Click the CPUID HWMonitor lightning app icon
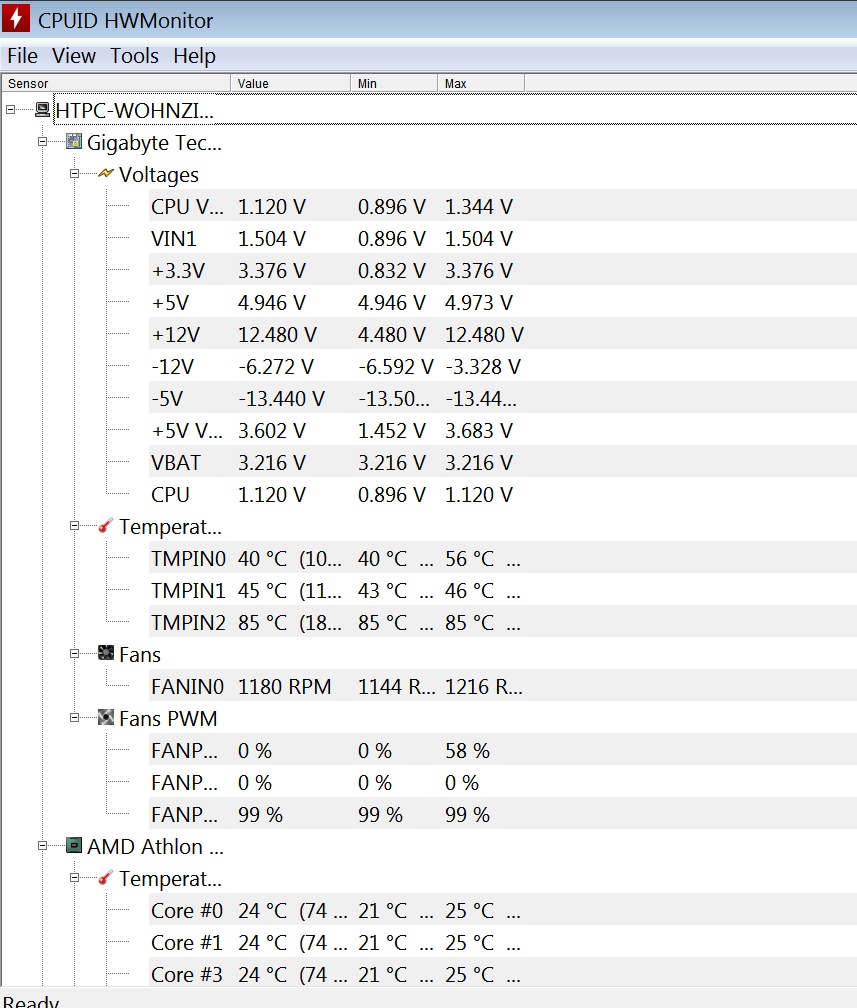Screen dimensions: 857x1008 coord(15,18)
